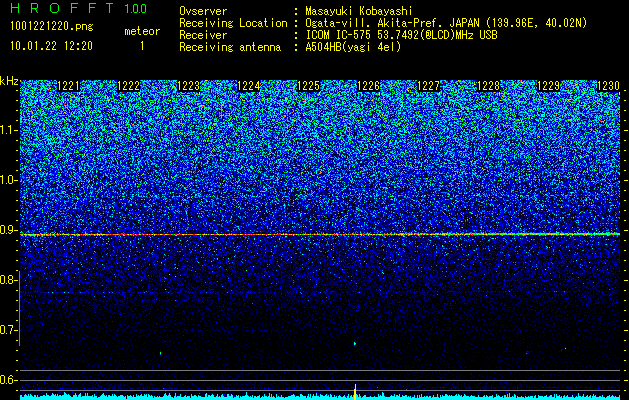Click the 1229 time marker

point(548,86)
